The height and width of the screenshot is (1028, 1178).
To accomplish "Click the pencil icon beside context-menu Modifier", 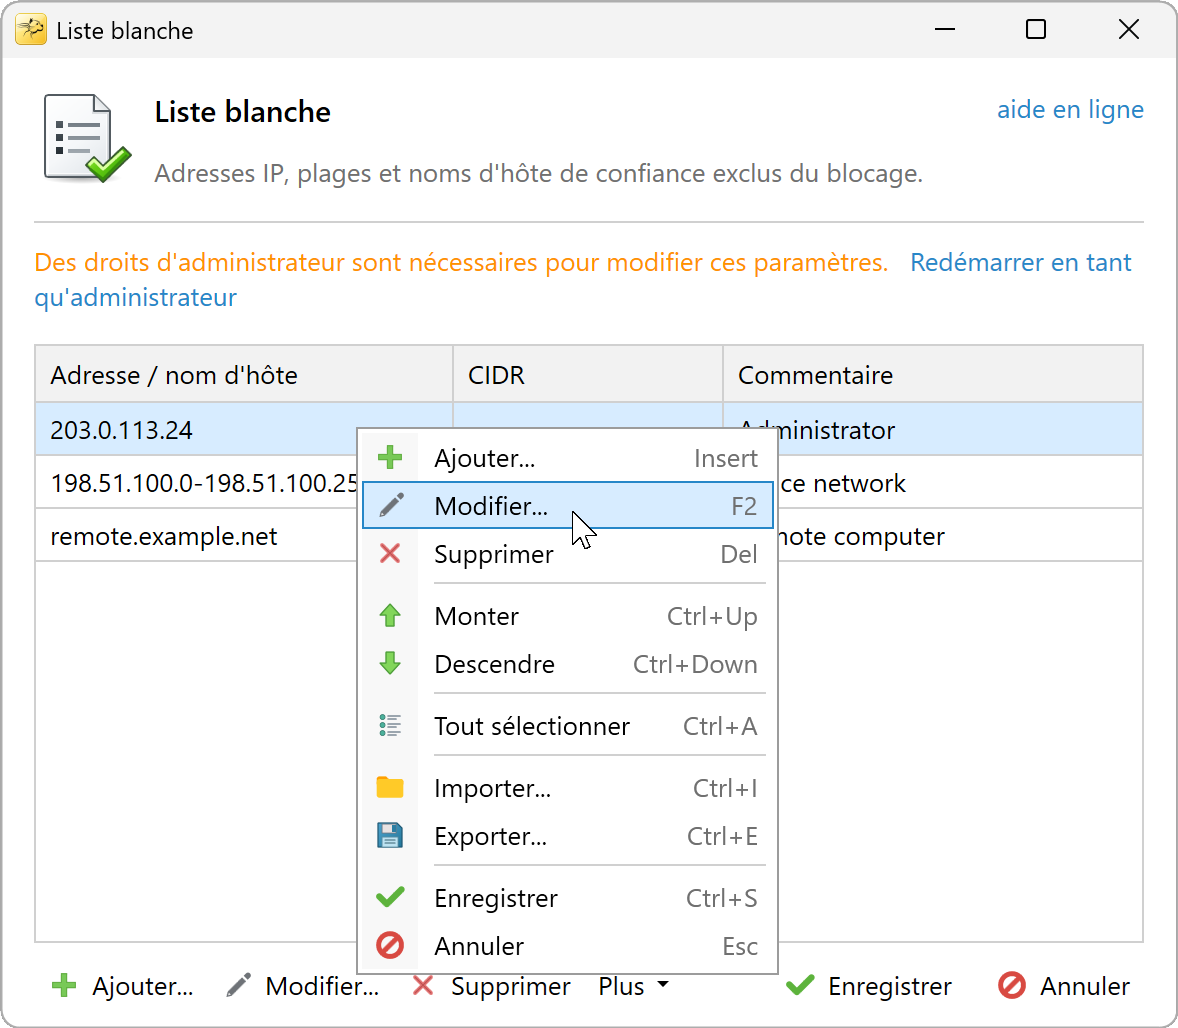I will click(x=391, y=505).
